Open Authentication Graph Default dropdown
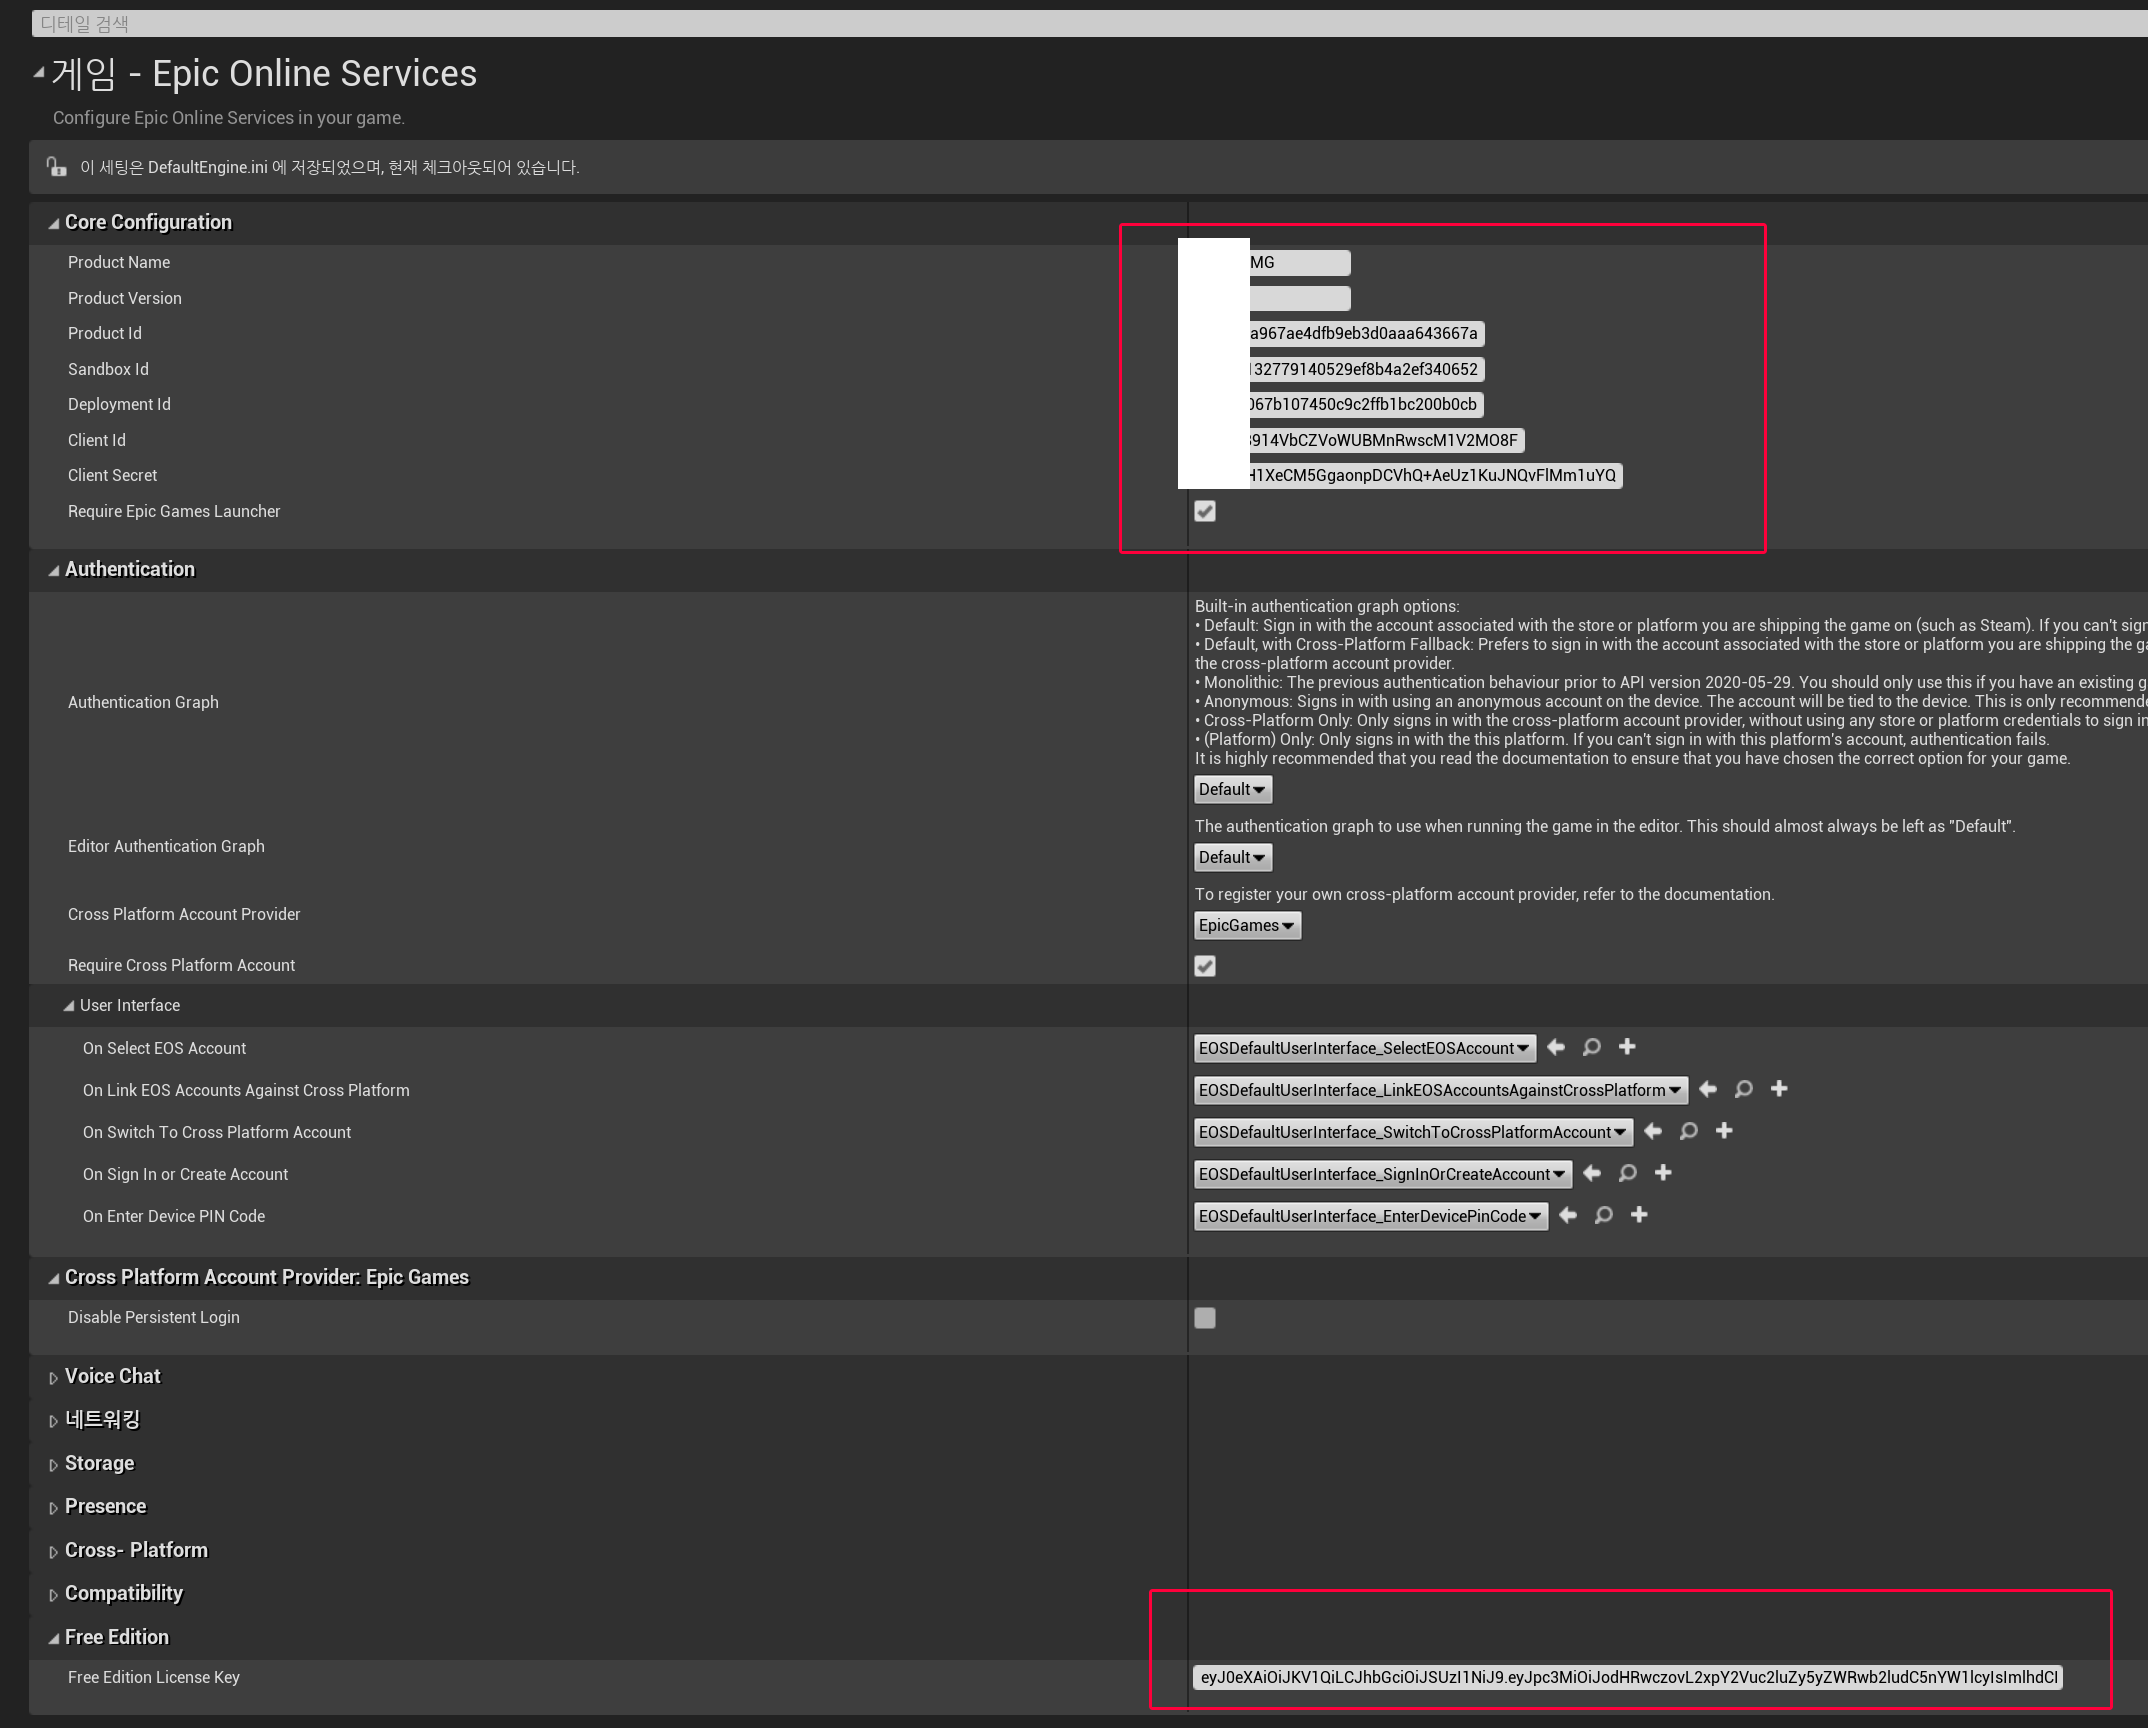The image size is (2148, 1728). pos(1232,790)
